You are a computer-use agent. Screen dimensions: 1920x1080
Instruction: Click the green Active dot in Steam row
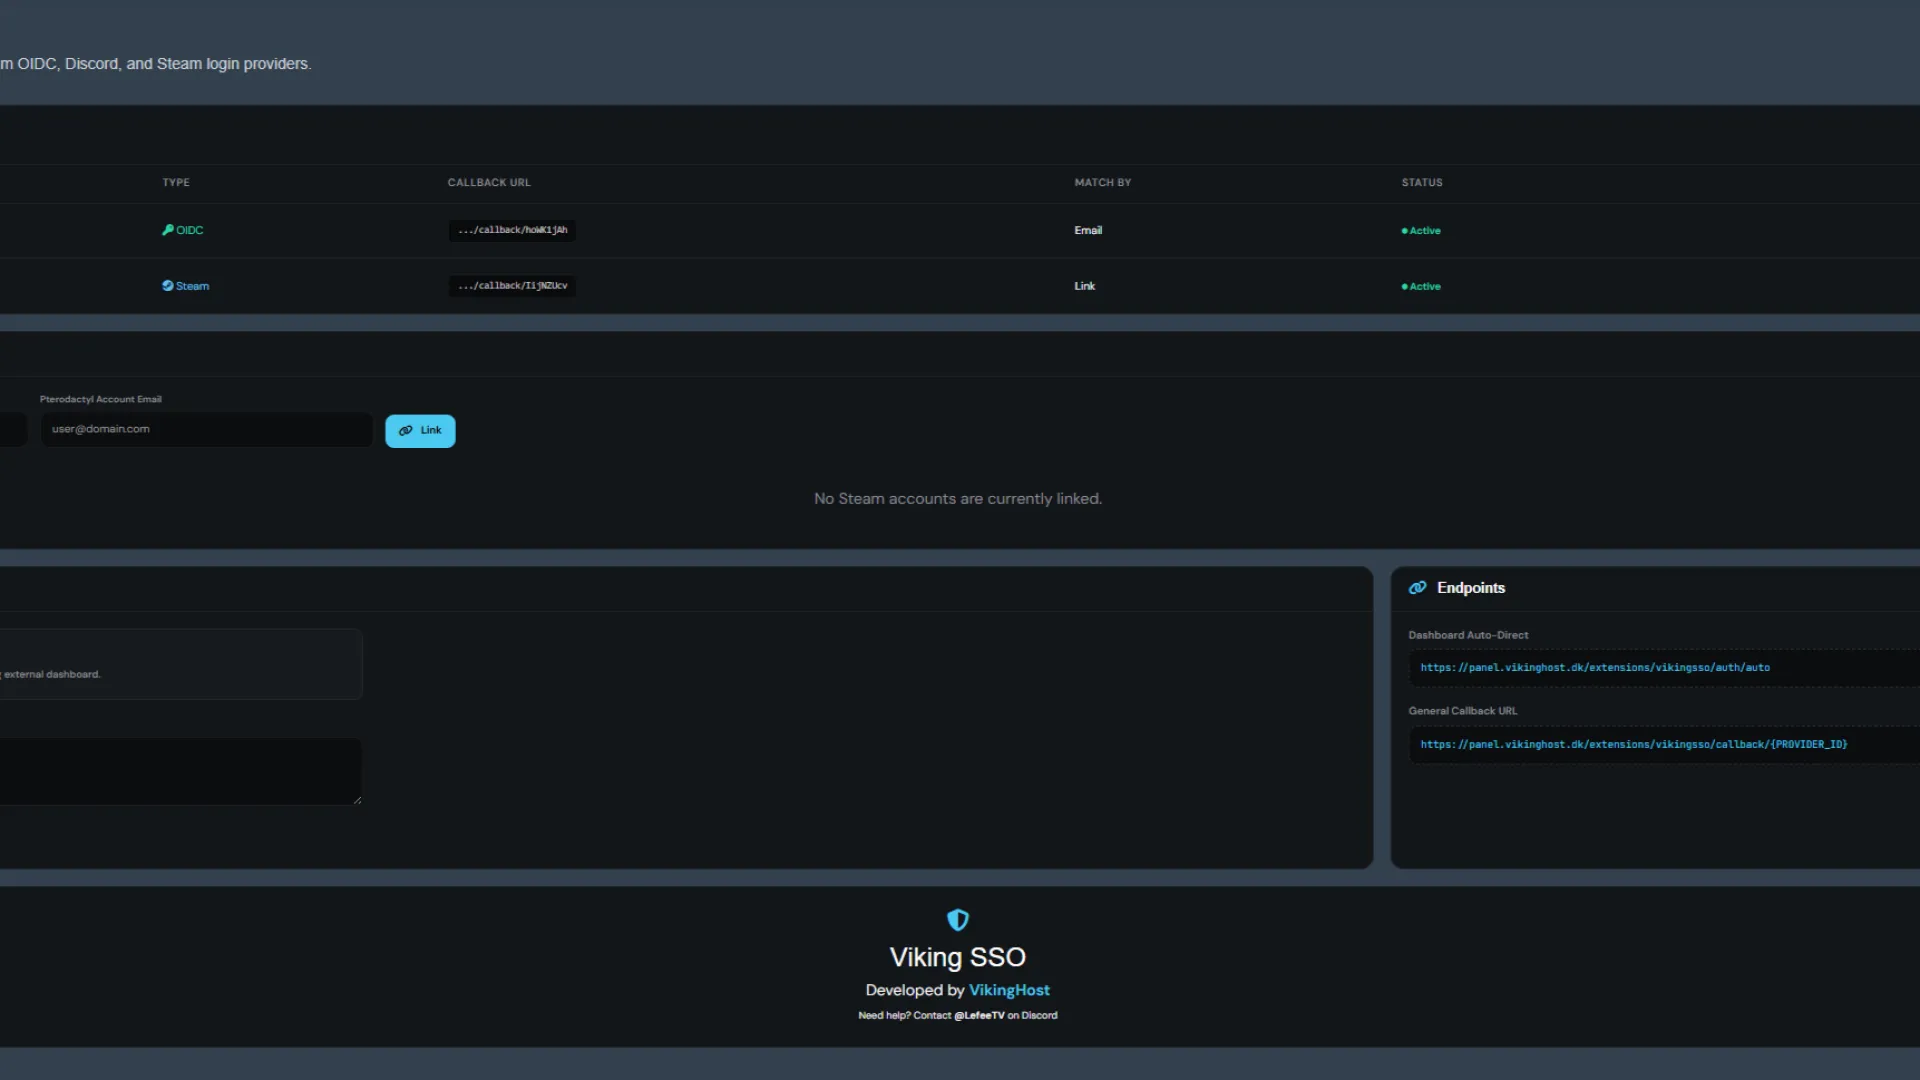coord(1404,287)
